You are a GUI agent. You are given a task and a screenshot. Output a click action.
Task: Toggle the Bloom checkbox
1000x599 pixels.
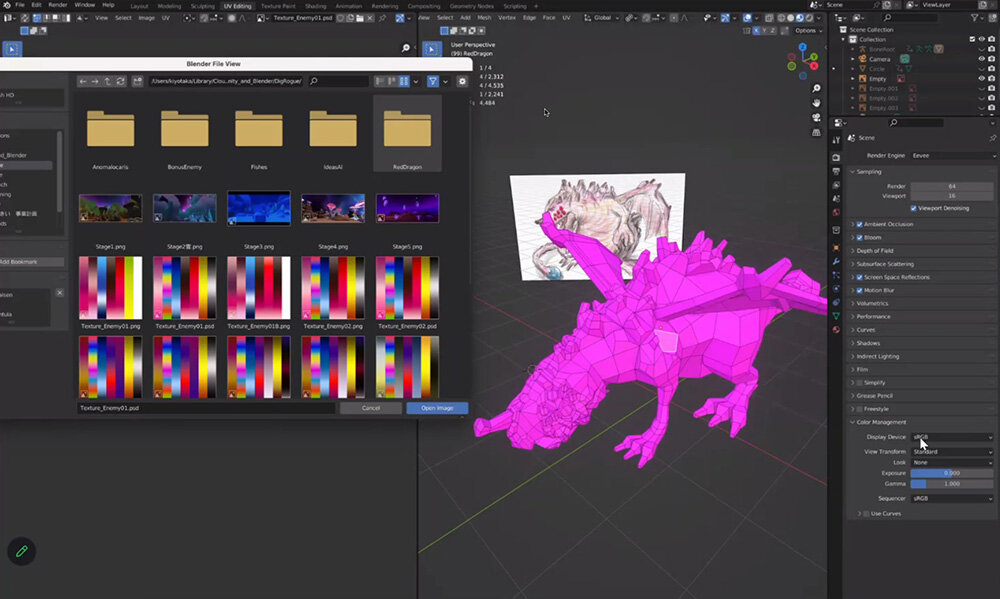click(x=859, y=238)
